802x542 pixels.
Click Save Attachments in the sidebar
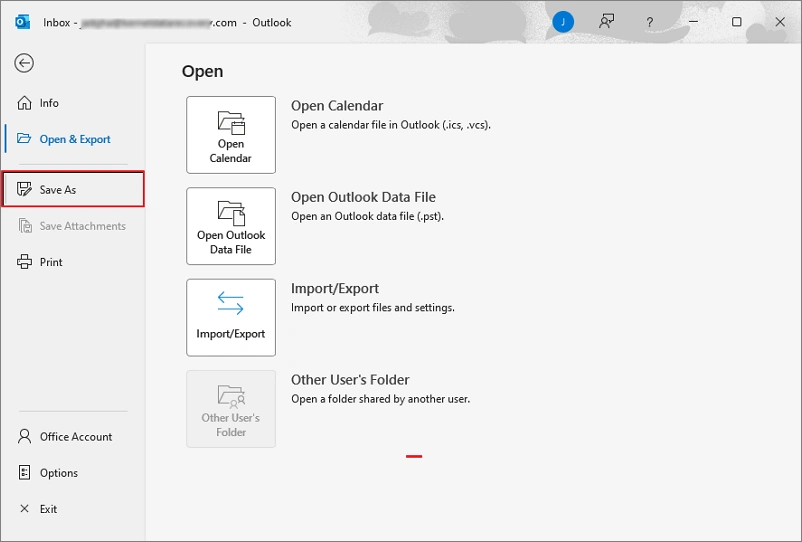coord(73,226)
